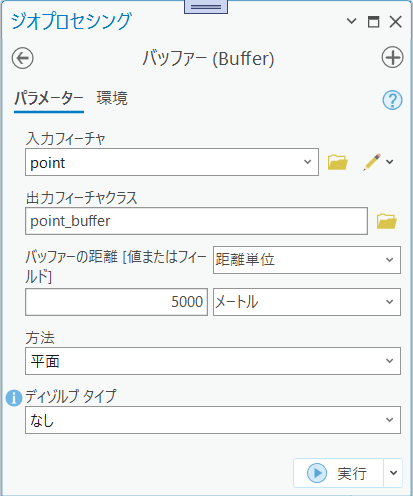Click the pencil draw-features icon
The height and width of the screenshot is (496, 413).
[372, 162]
